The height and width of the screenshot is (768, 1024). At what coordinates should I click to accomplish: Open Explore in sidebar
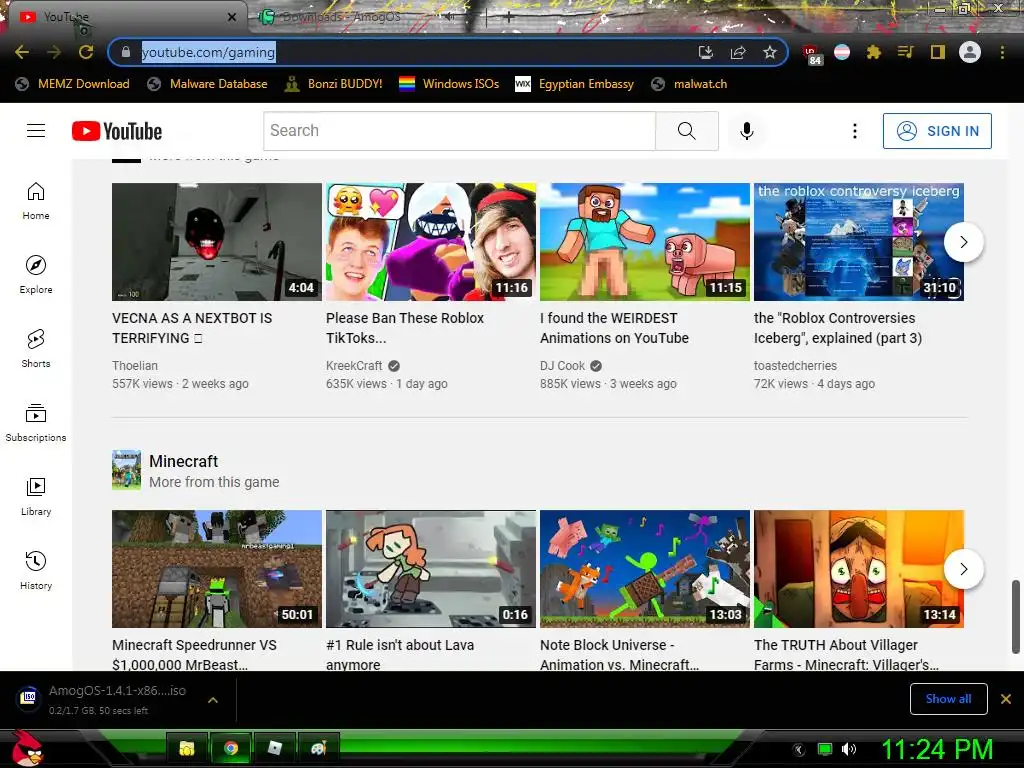pyautogui.click(x=36, y=275)
